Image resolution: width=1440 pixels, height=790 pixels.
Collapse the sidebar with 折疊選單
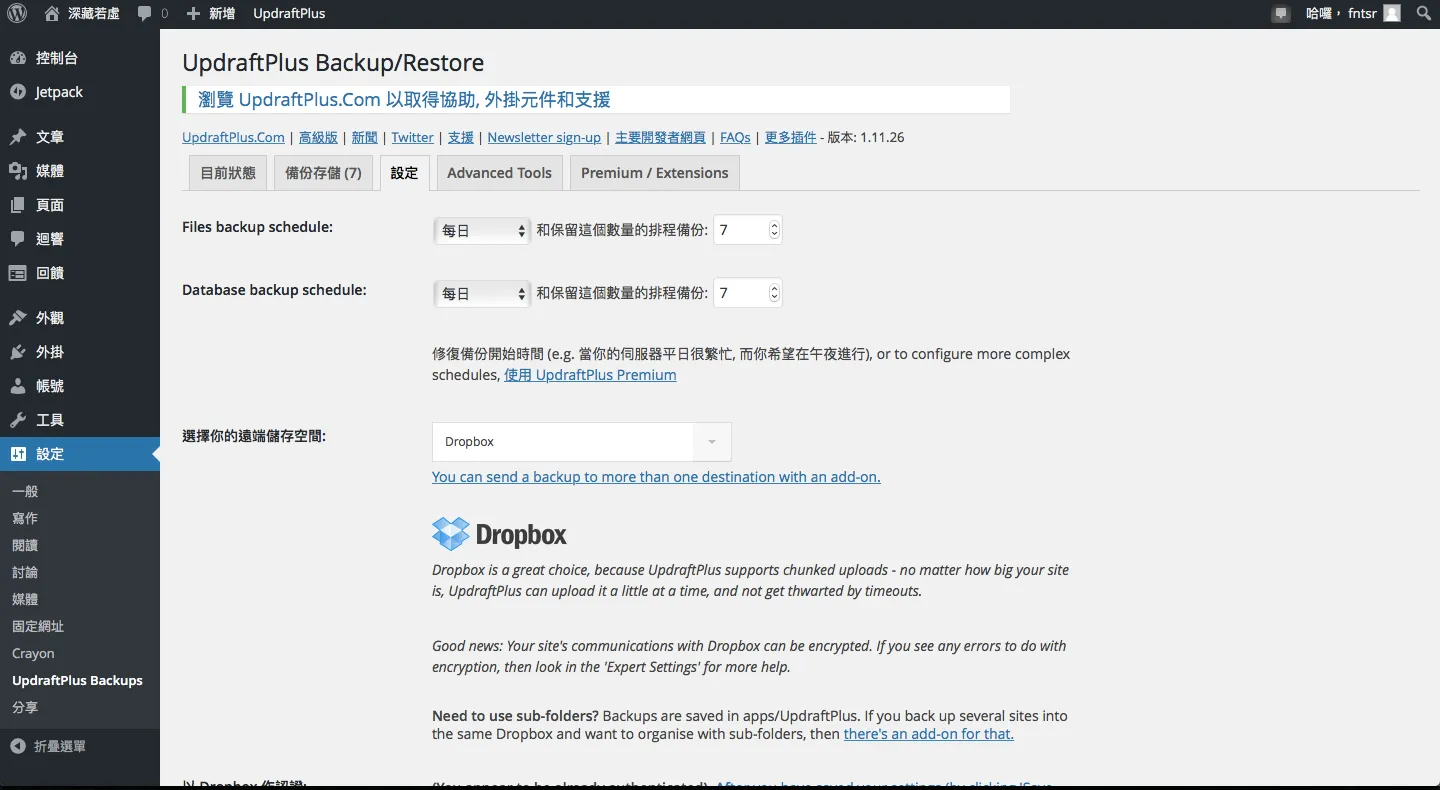(x=59, y=746)
